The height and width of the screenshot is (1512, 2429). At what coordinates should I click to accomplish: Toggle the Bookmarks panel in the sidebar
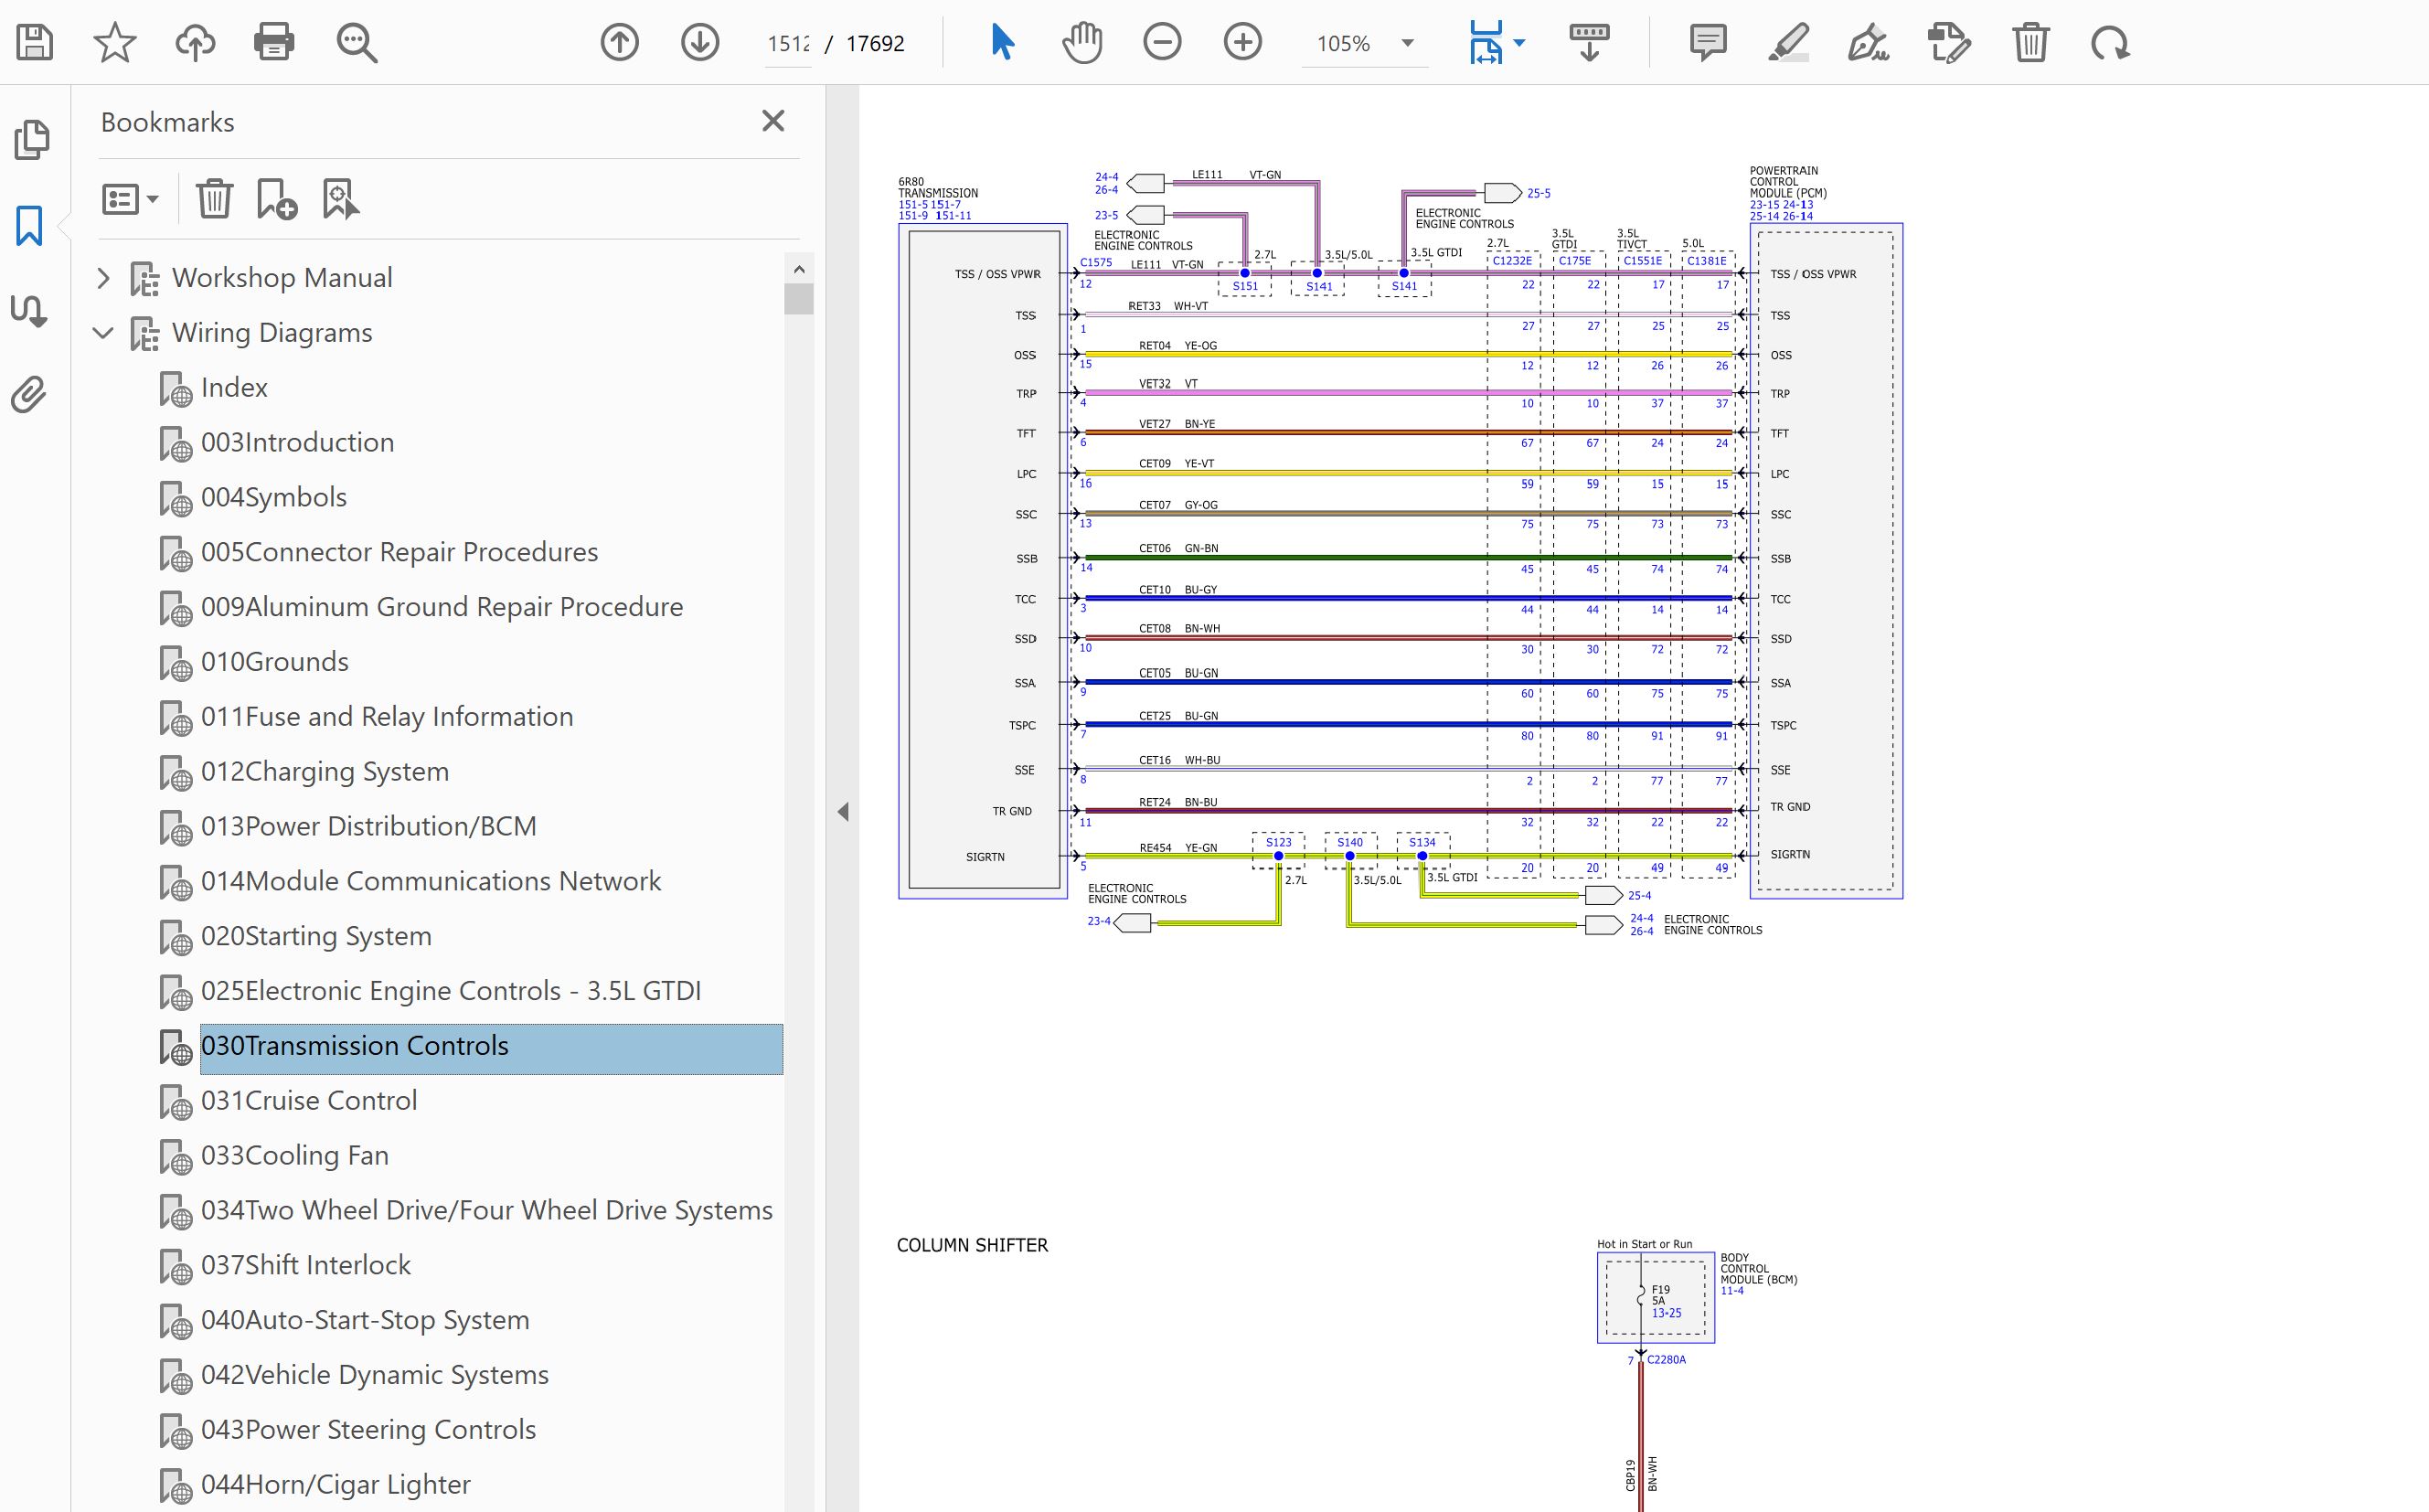(30, 226)
